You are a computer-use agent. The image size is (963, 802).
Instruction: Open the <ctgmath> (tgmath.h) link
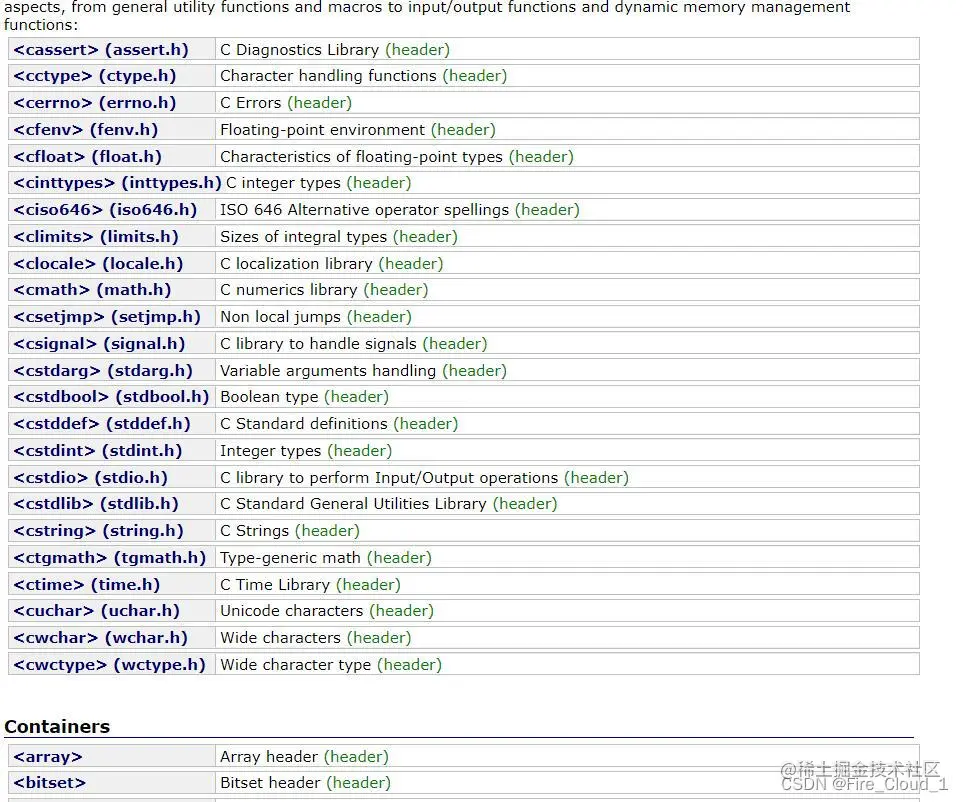109,558
